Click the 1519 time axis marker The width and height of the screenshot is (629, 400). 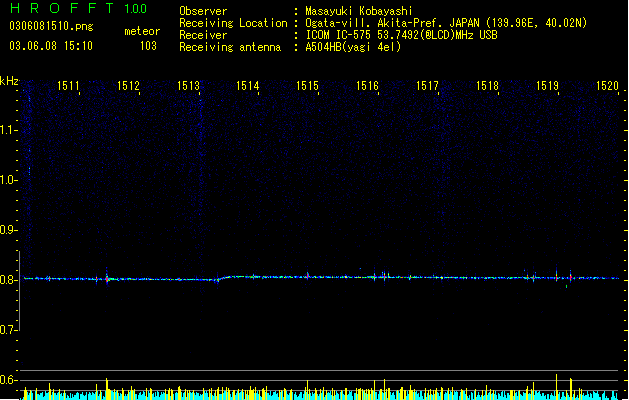click(x=547, y=86)
